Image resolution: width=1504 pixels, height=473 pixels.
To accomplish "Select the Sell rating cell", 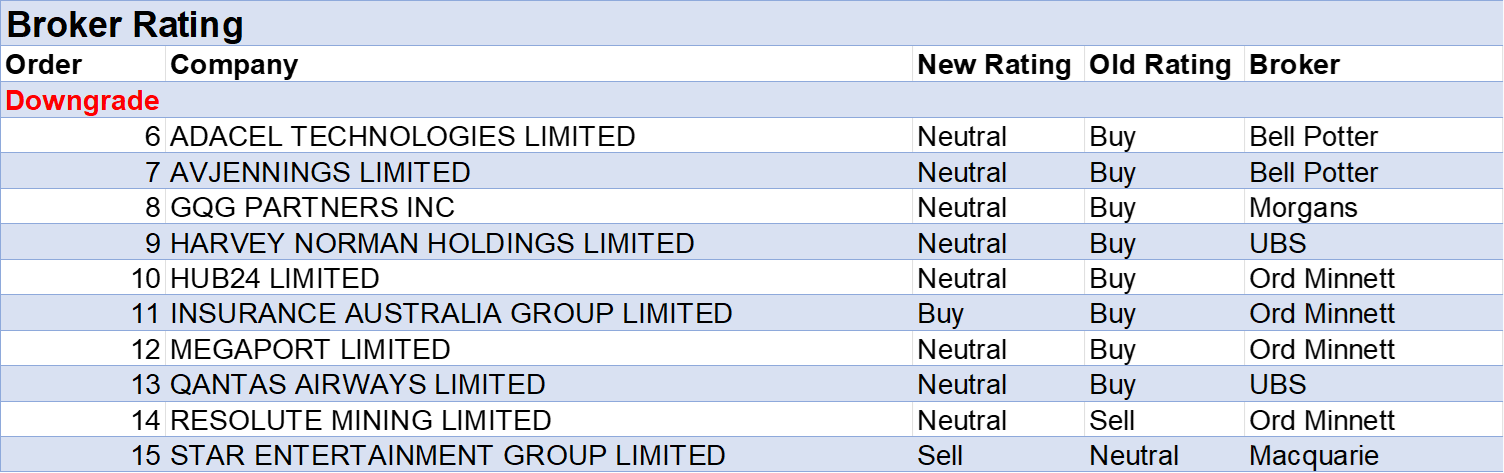I will 940,457.
